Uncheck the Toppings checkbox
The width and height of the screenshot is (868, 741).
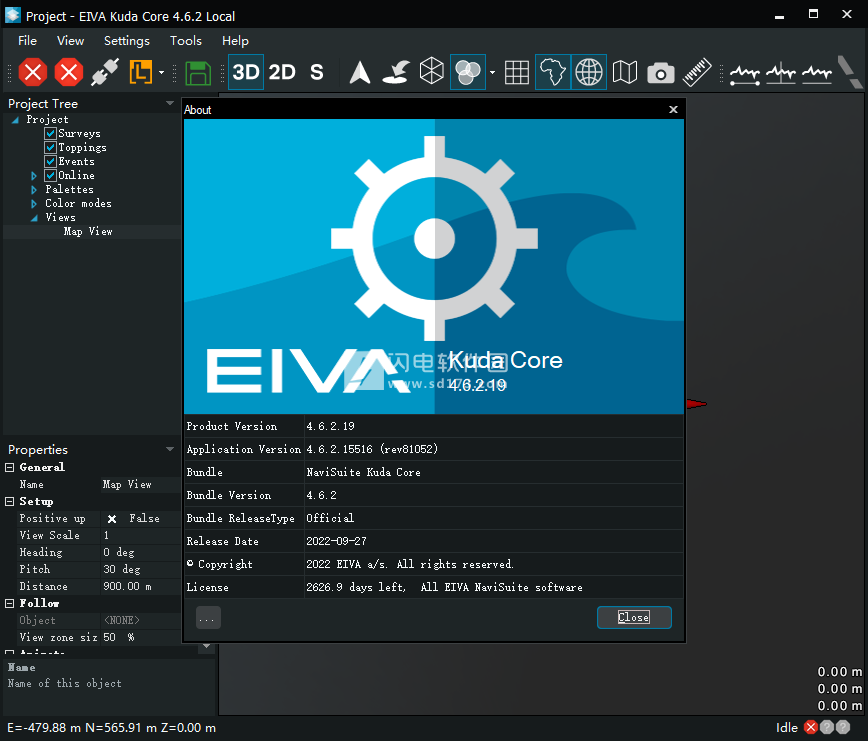pyautogui.click(x=50, y=147)
